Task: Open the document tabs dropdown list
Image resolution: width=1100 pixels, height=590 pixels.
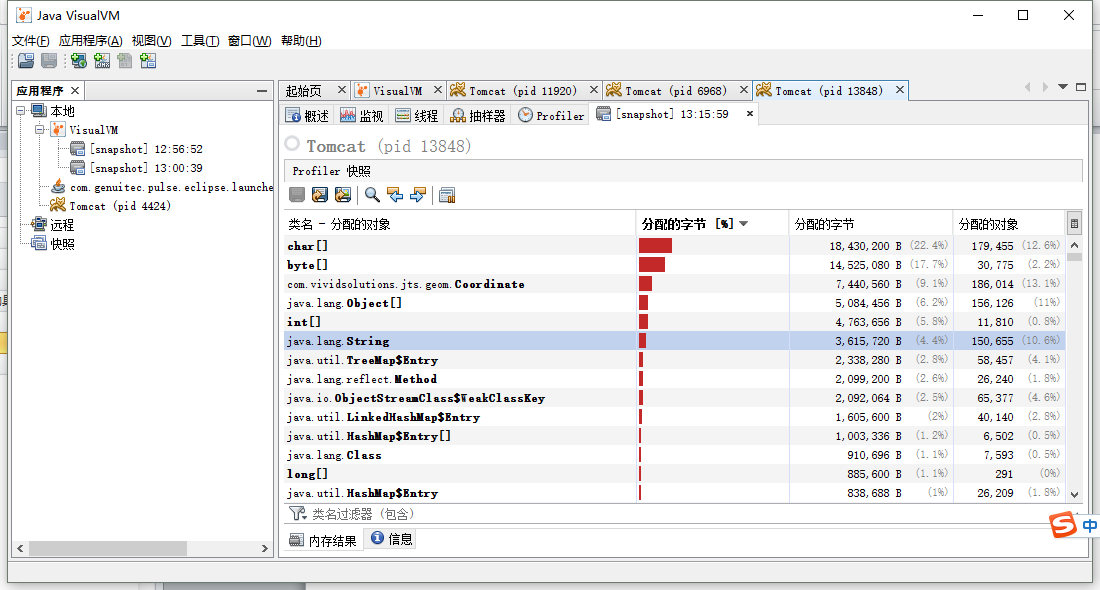Action: 1063,87
